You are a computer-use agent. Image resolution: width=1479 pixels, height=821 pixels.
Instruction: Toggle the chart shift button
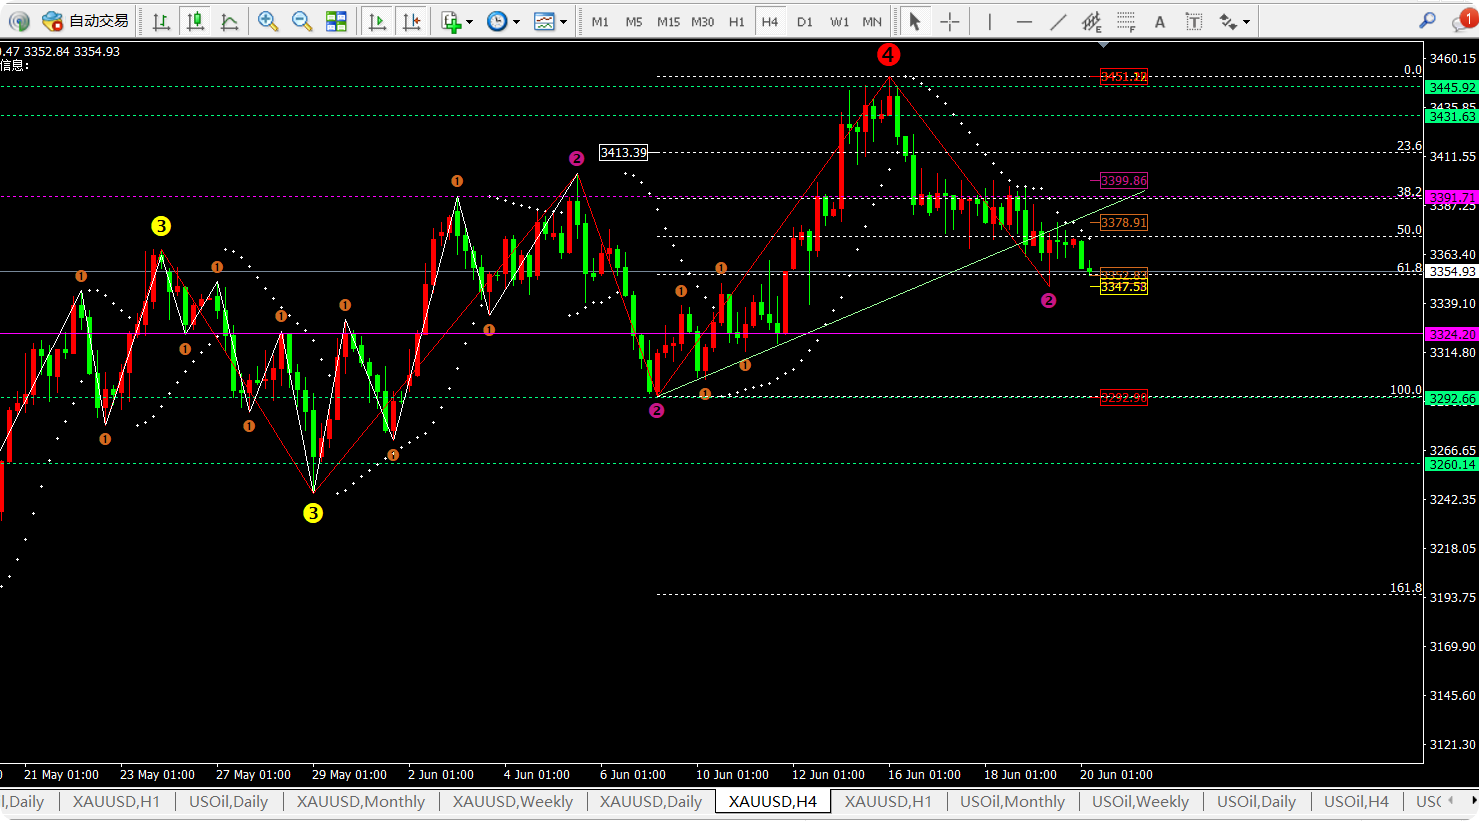pos(410,21)
